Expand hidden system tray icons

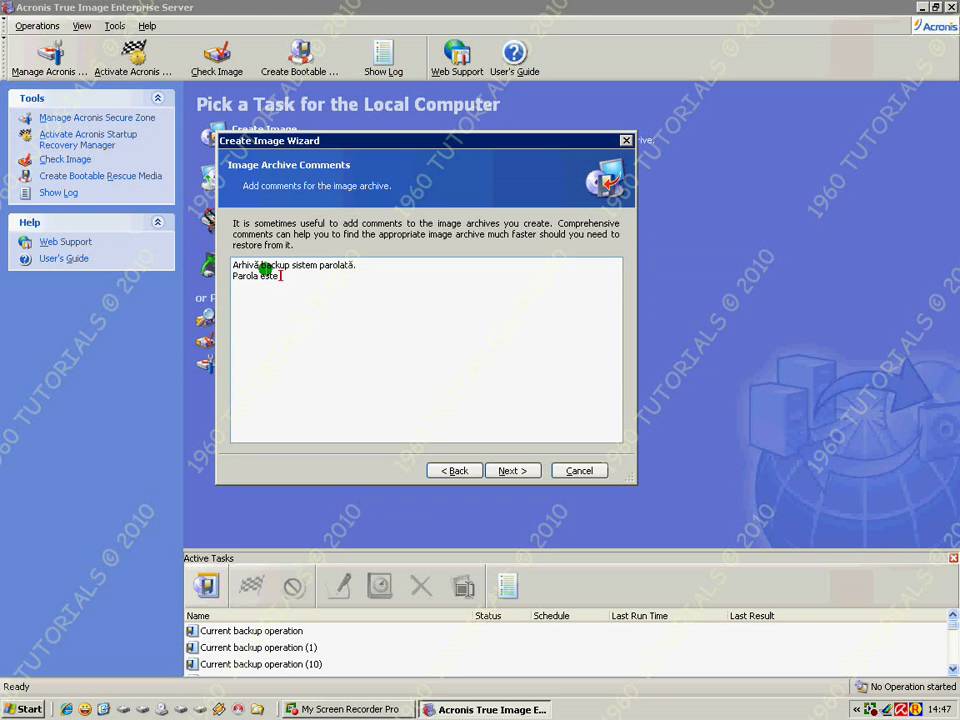(x=856, y=710)
